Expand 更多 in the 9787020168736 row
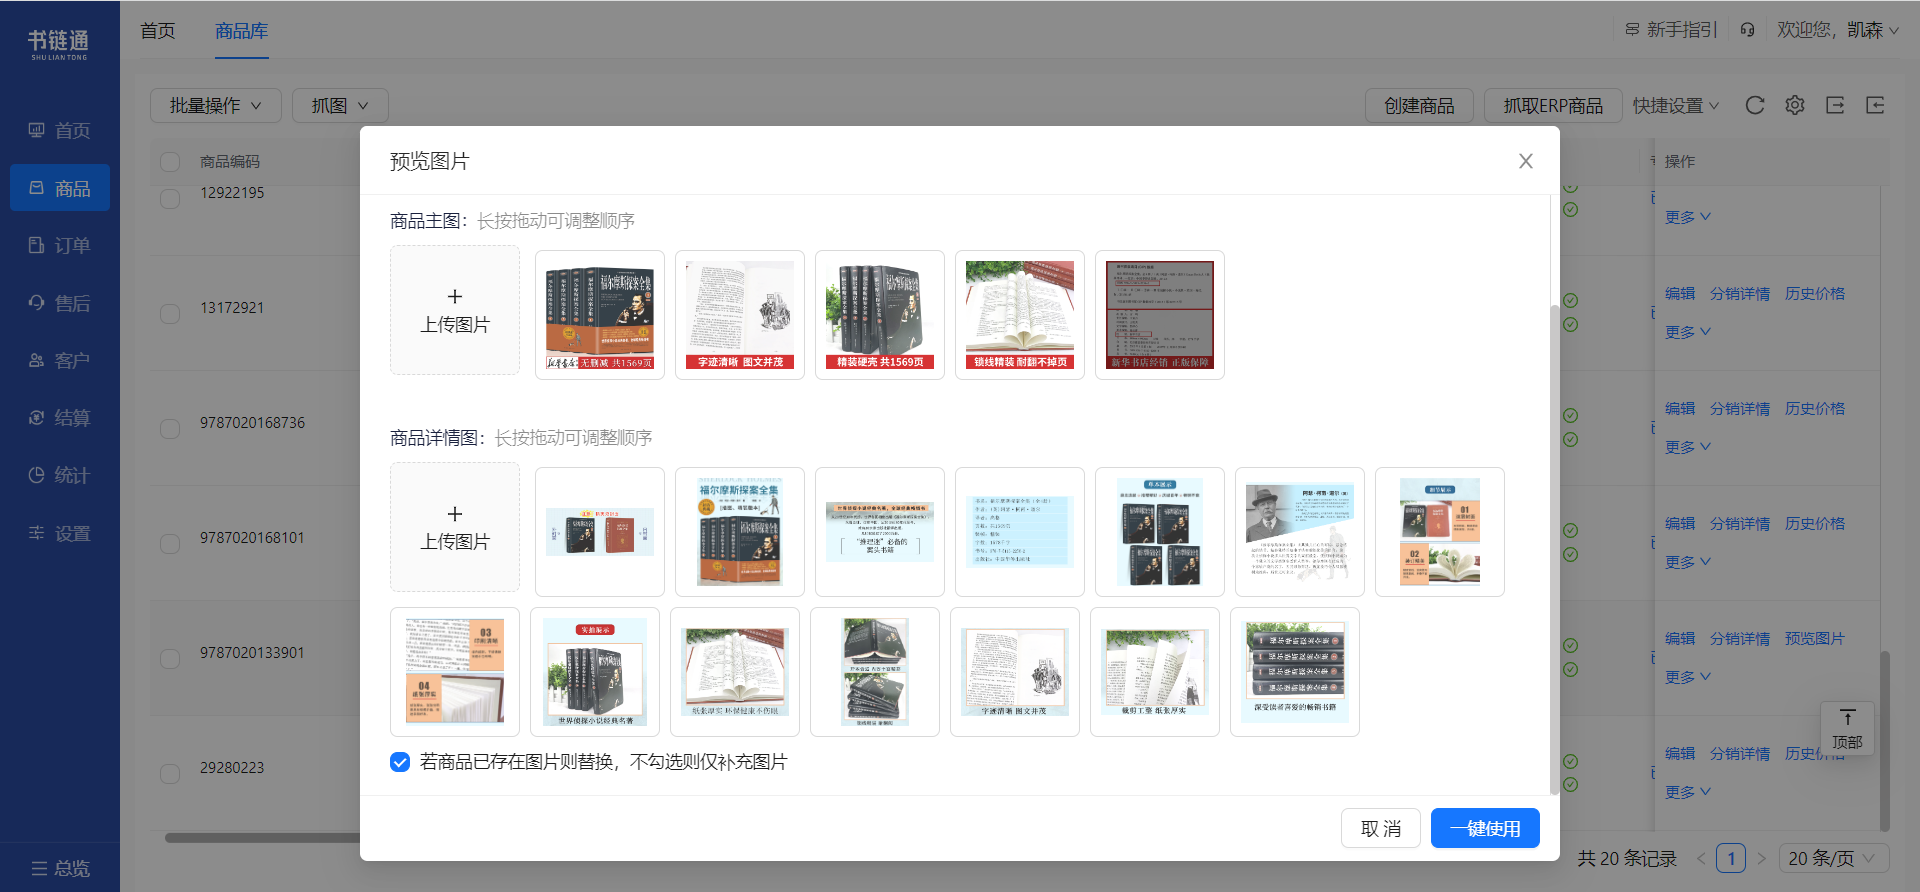 tap(1688, 447)
